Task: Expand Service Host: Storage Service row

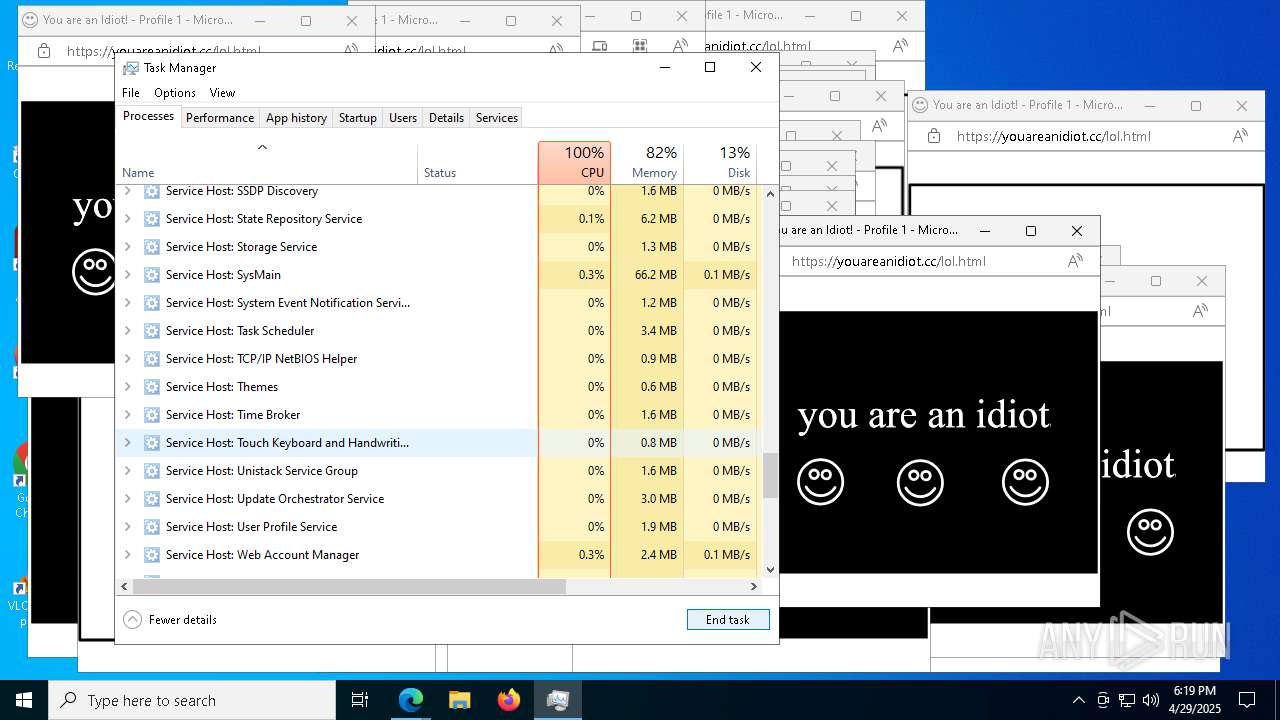Action: point(127,246)
